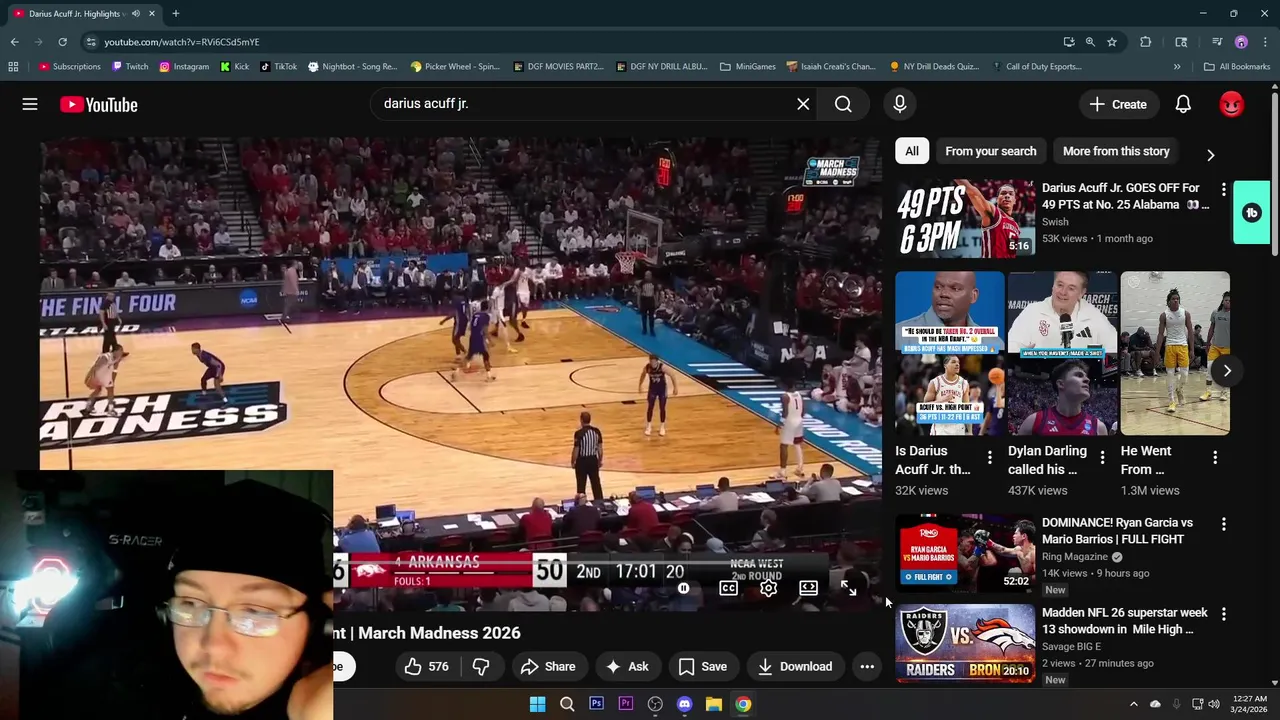Show next Shorts with the carousel arrow
This screenshot has width=1280, height=720.
1227,371
